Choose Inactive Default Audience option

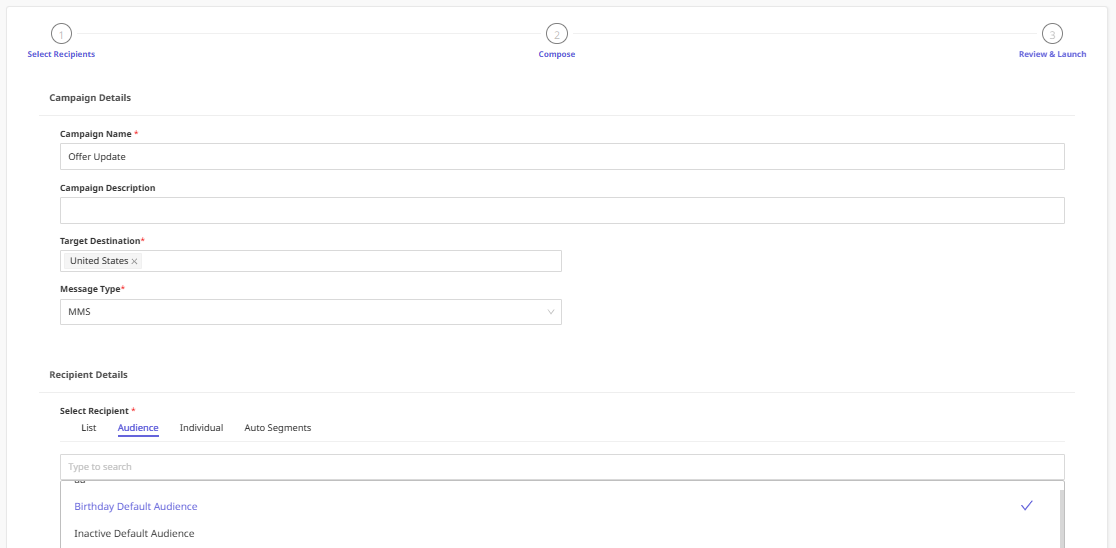(559, 533)
